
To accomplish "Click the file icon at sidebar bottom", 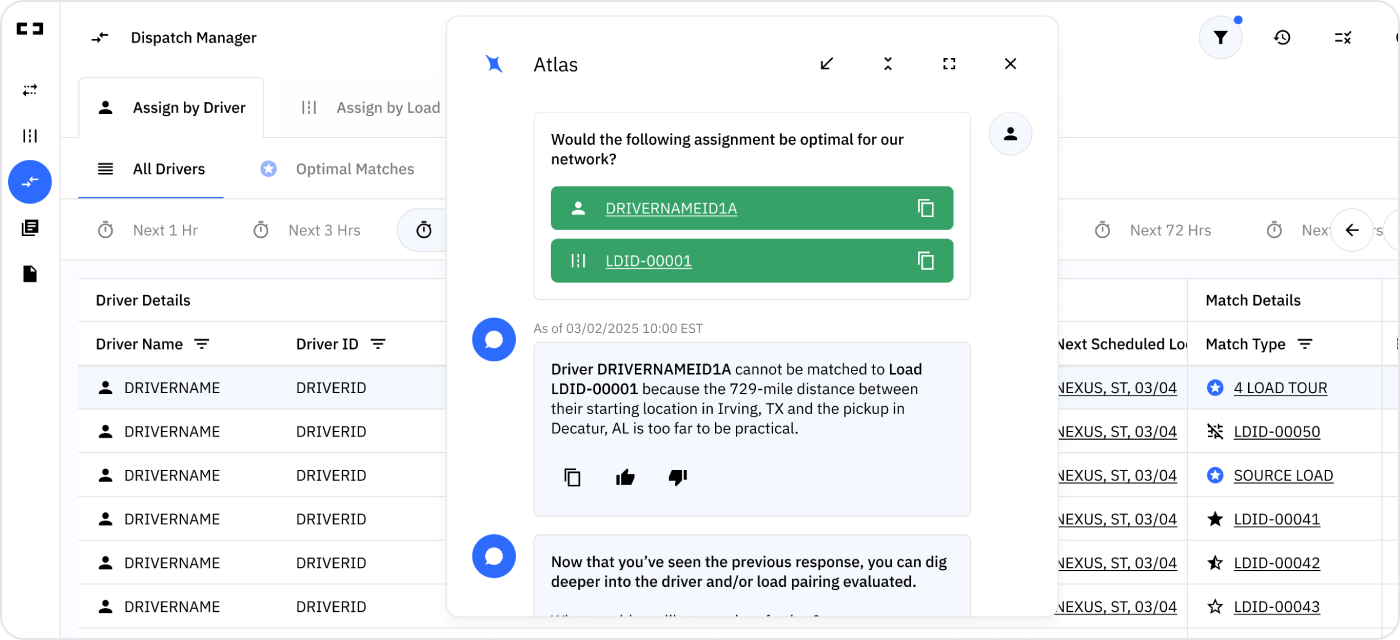I will [30, 273].
